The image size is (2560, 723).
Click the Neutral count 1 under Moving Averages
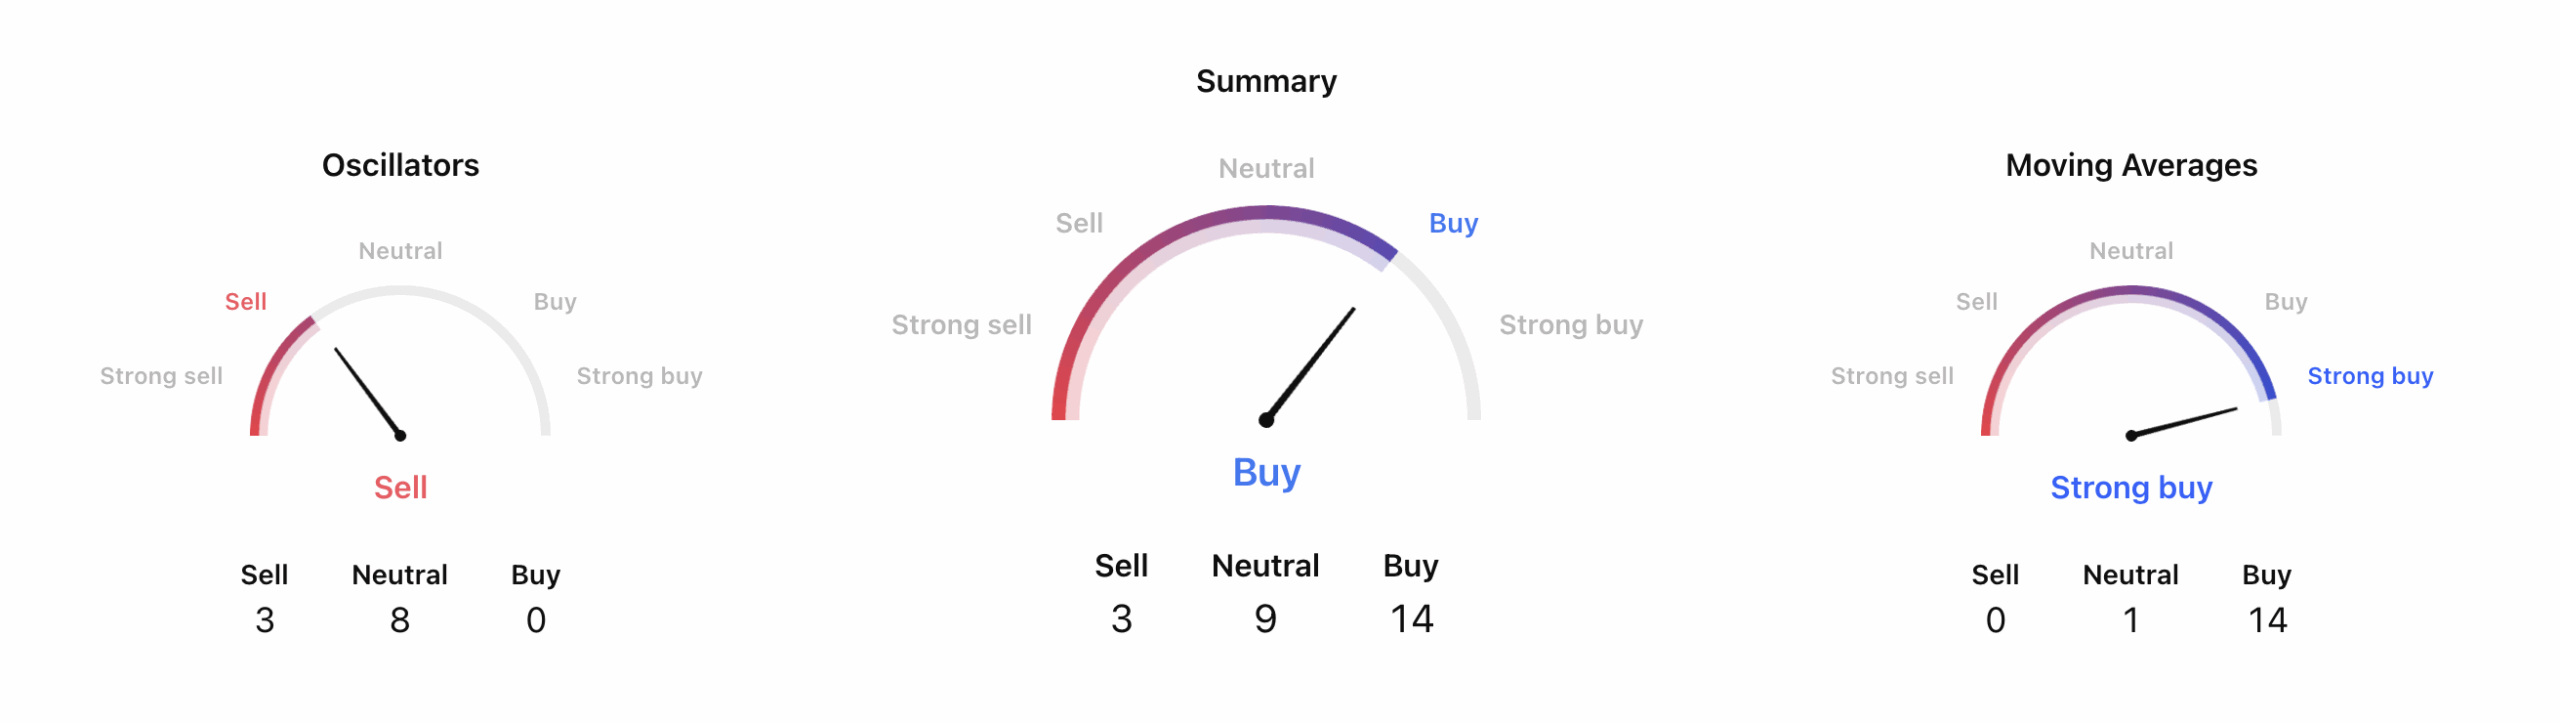pos(2131,620)
